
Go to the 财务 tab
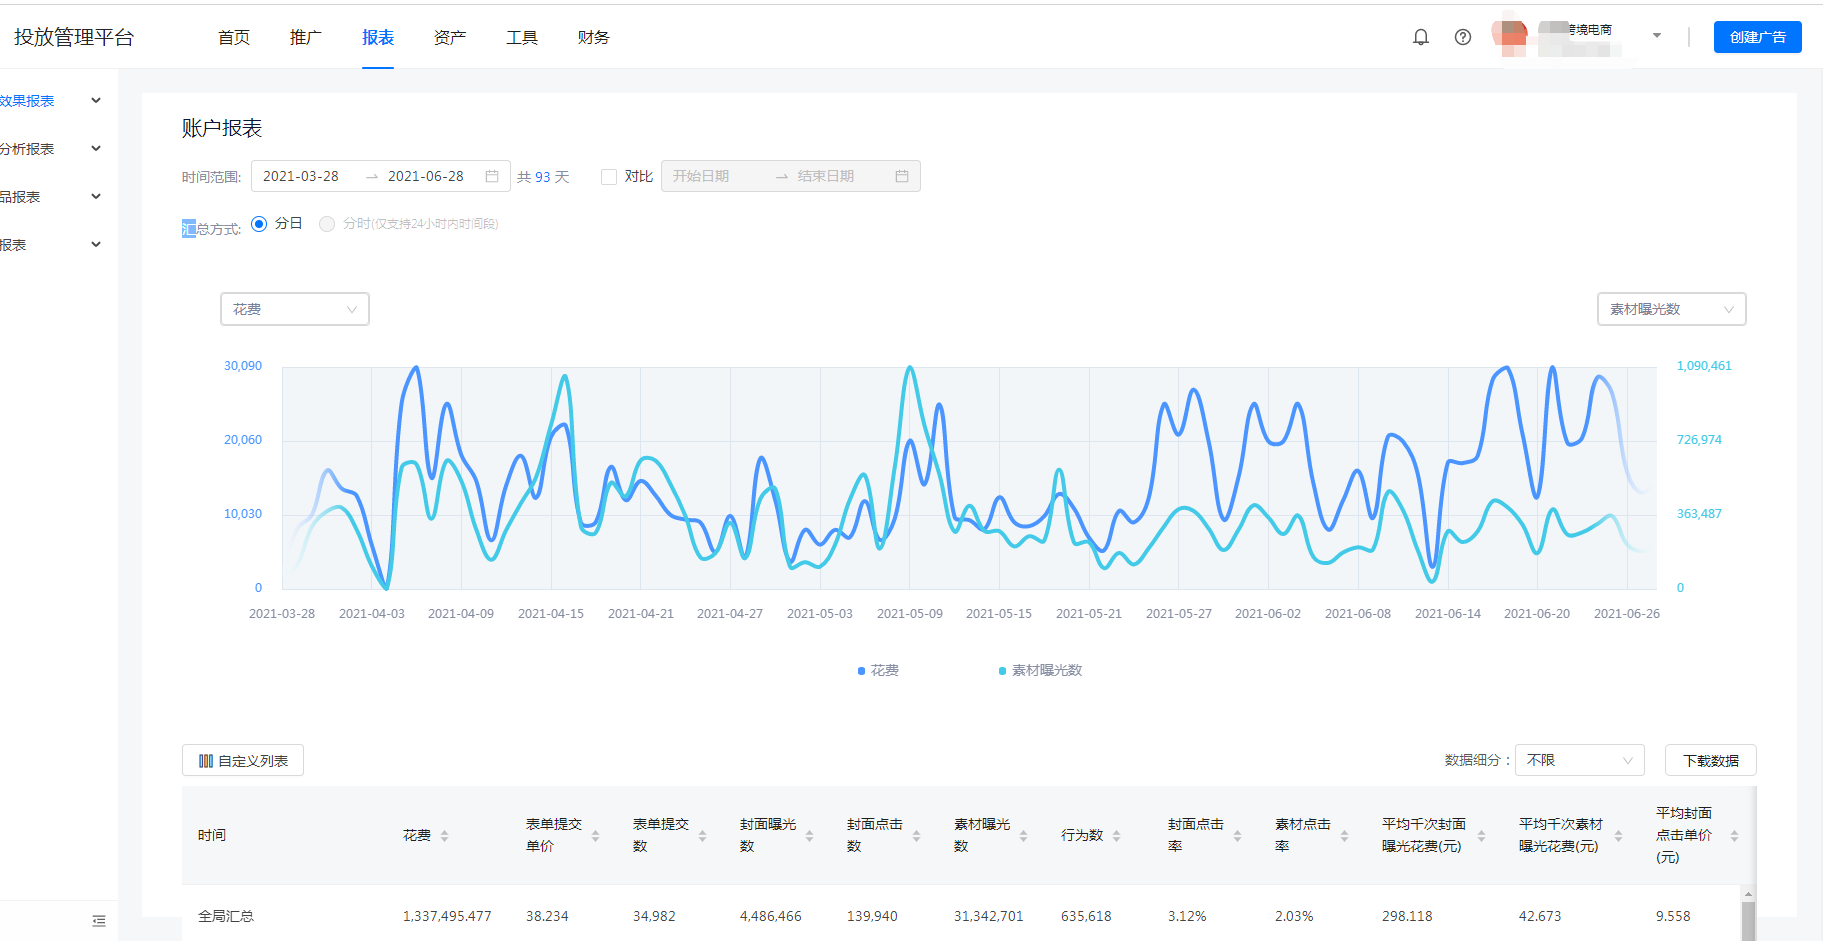tap(593, 37)
